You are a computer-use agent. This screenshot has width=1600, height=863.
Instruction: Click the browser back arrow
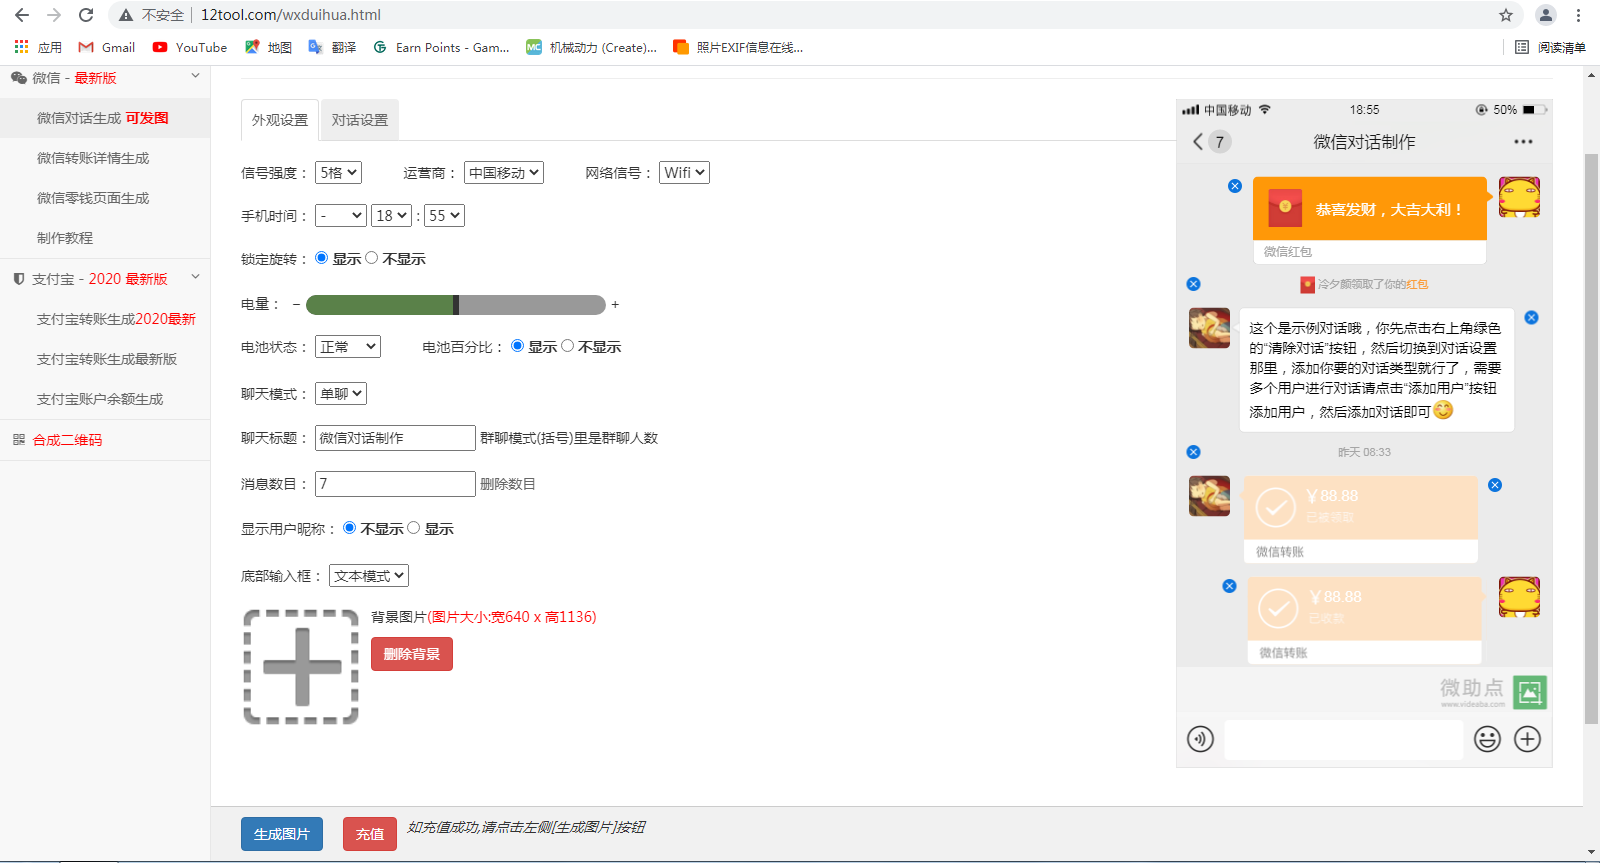pyautogui.click(x=22, y=15)
